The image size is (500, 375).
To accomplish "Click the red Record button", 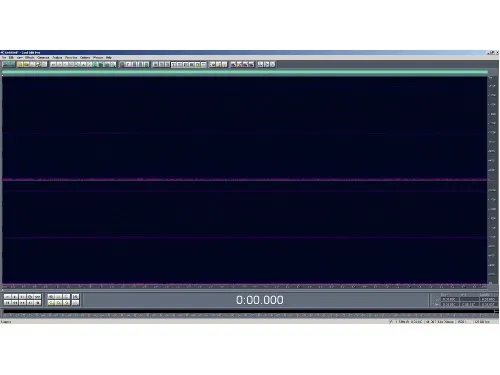I will pyautogui.click(x=37, y=302).
